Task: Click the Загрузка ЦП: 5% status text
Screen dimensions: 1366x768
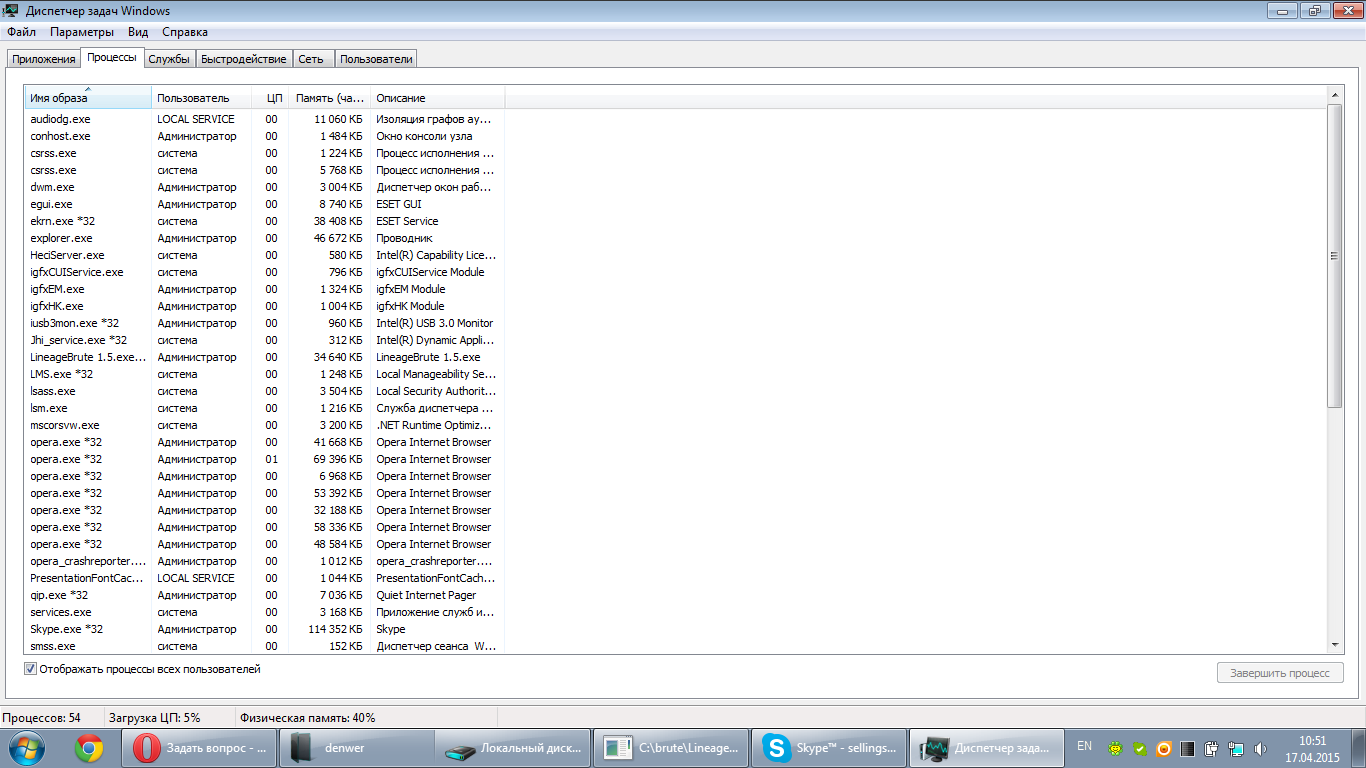Action: 155,718
